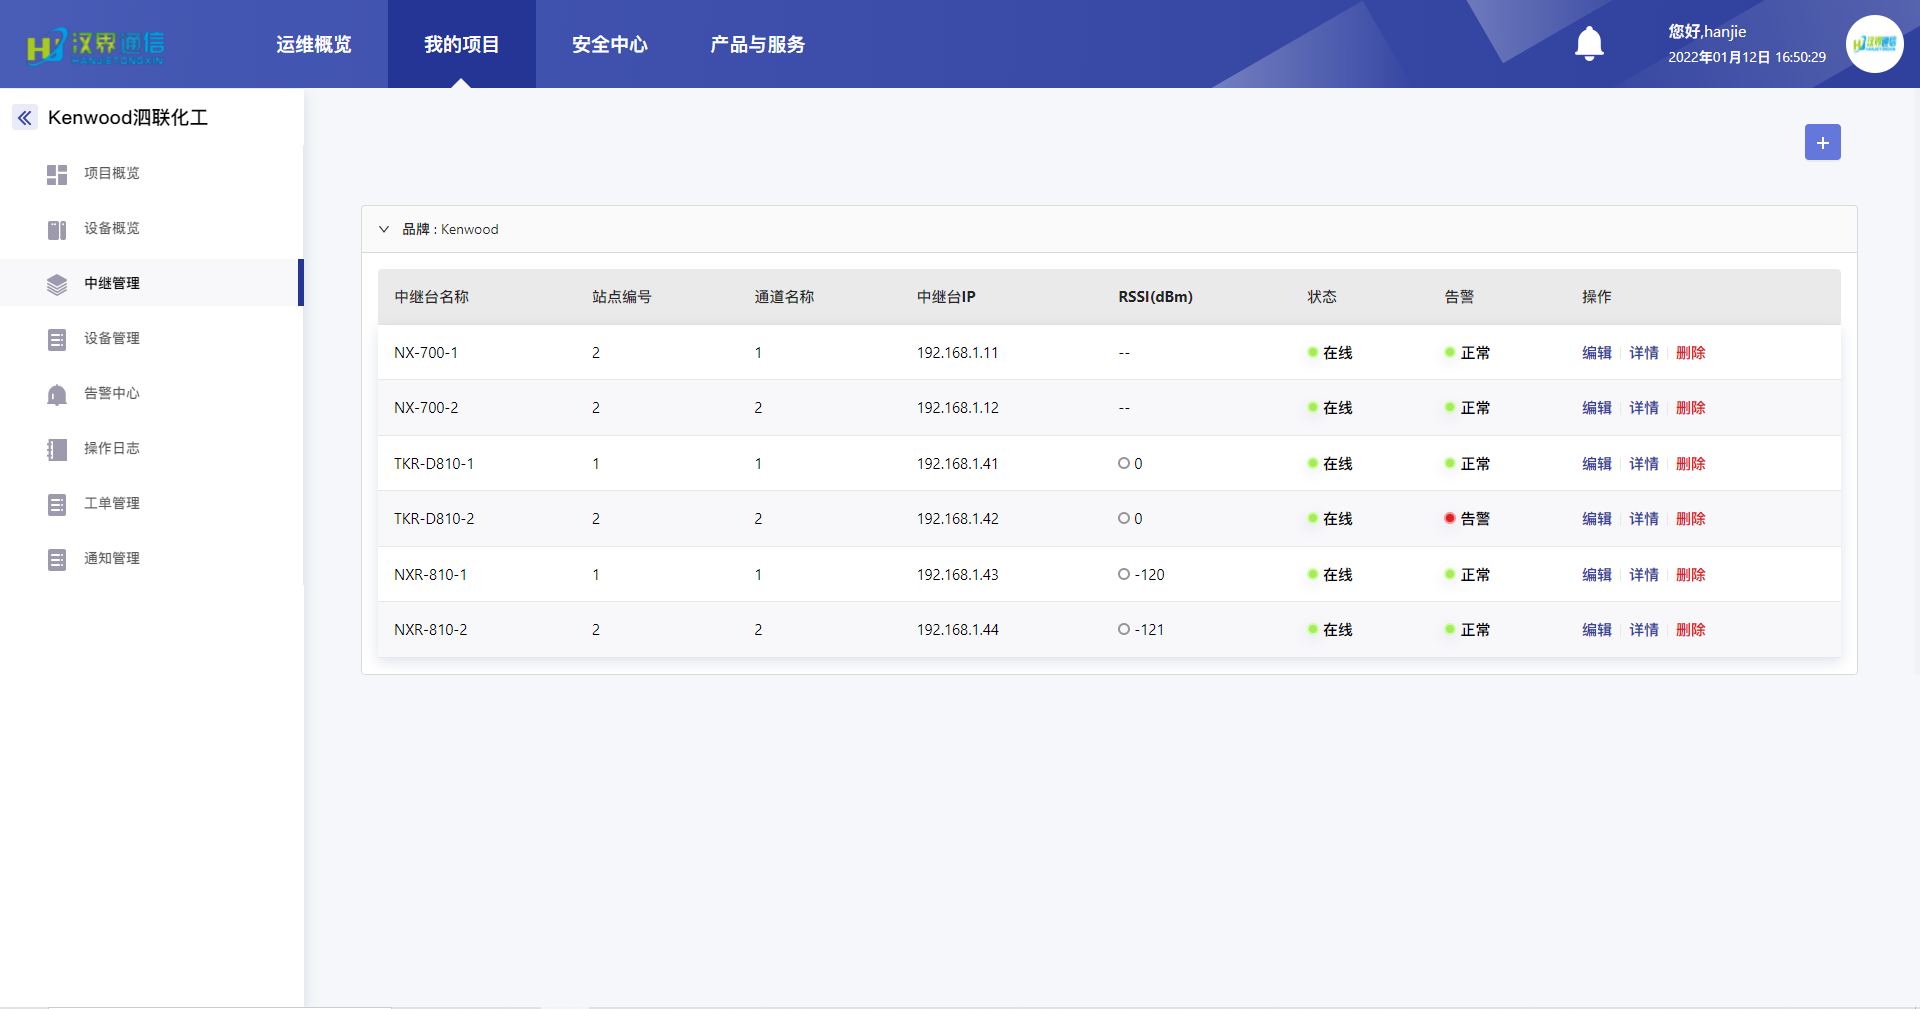1920x1009 pixels.
Task: Click IP address 192.168.1.11
Action: (x=957, y=353)
